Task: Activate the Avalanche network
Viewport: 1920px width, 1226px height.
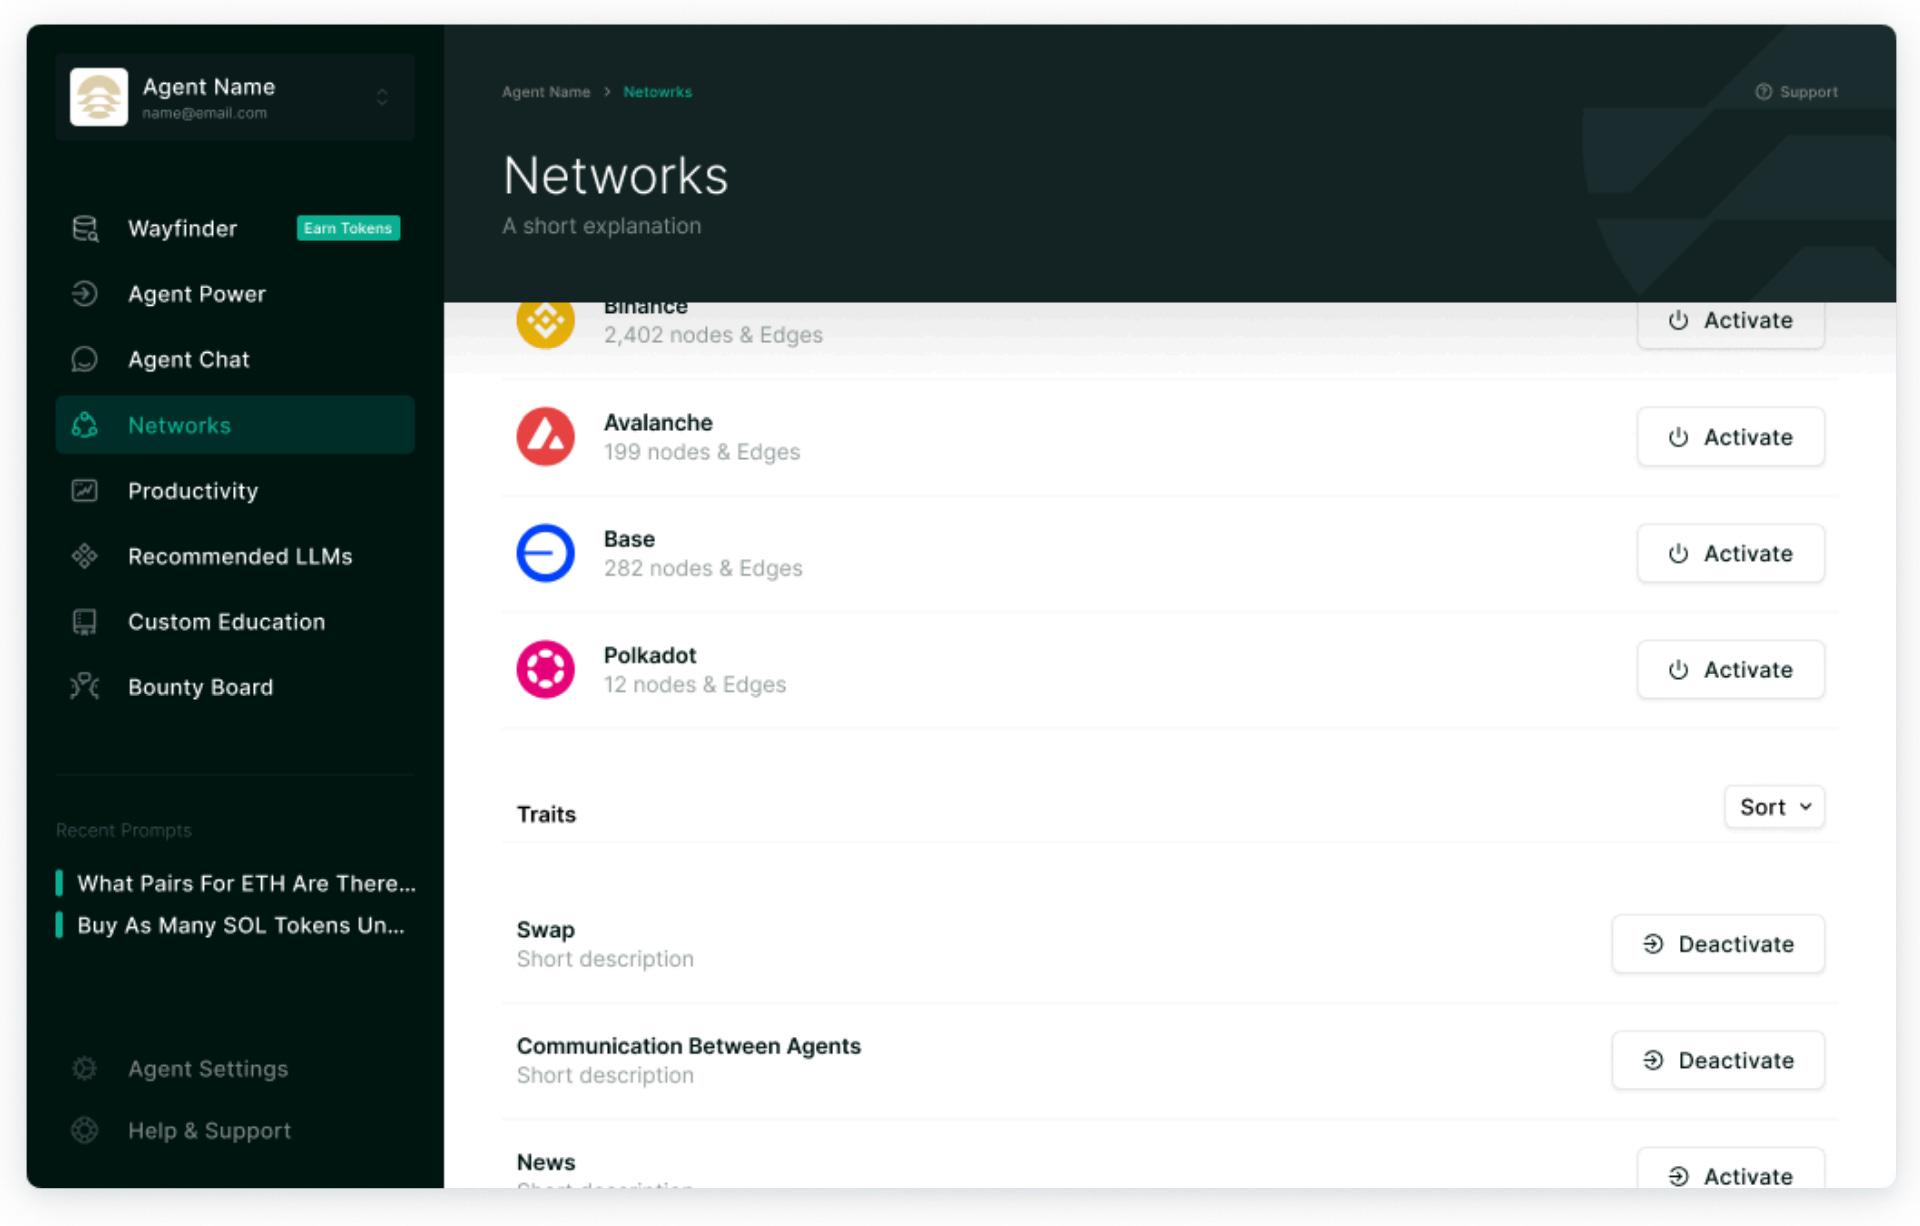Action: point(1730,437)
